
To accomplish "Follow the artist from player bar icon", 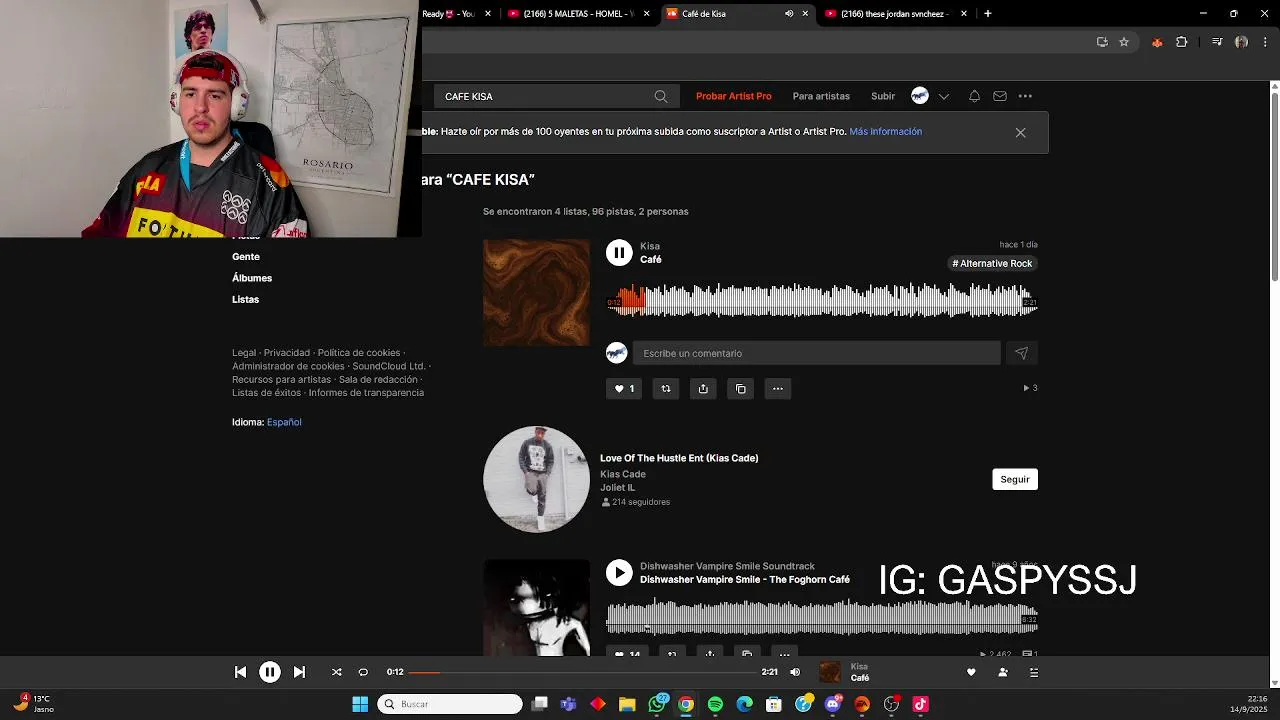I will pyautogui.click(x=1003, y=672).
